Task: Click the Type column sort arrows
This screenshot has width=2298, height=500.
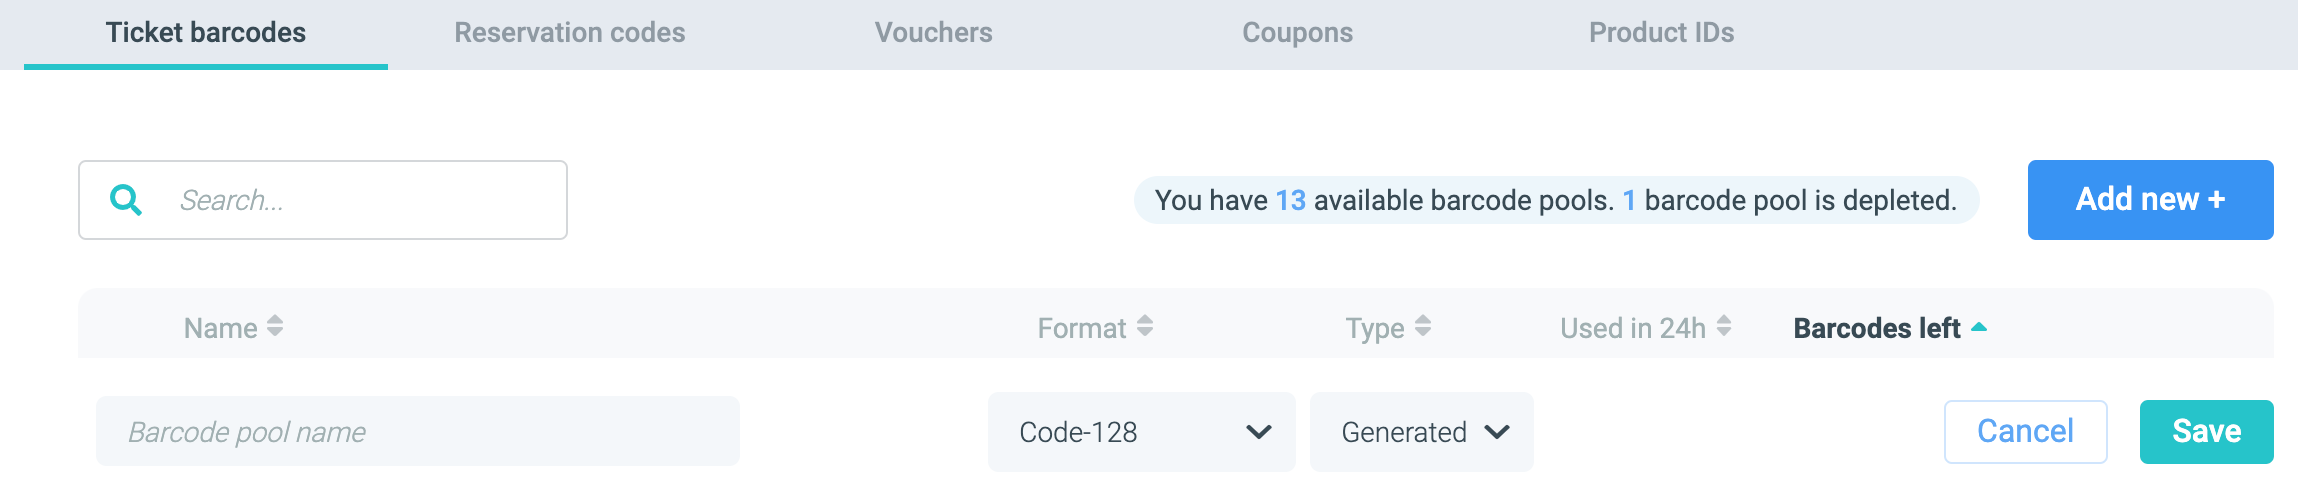Action: click(x=1423, y=327)
